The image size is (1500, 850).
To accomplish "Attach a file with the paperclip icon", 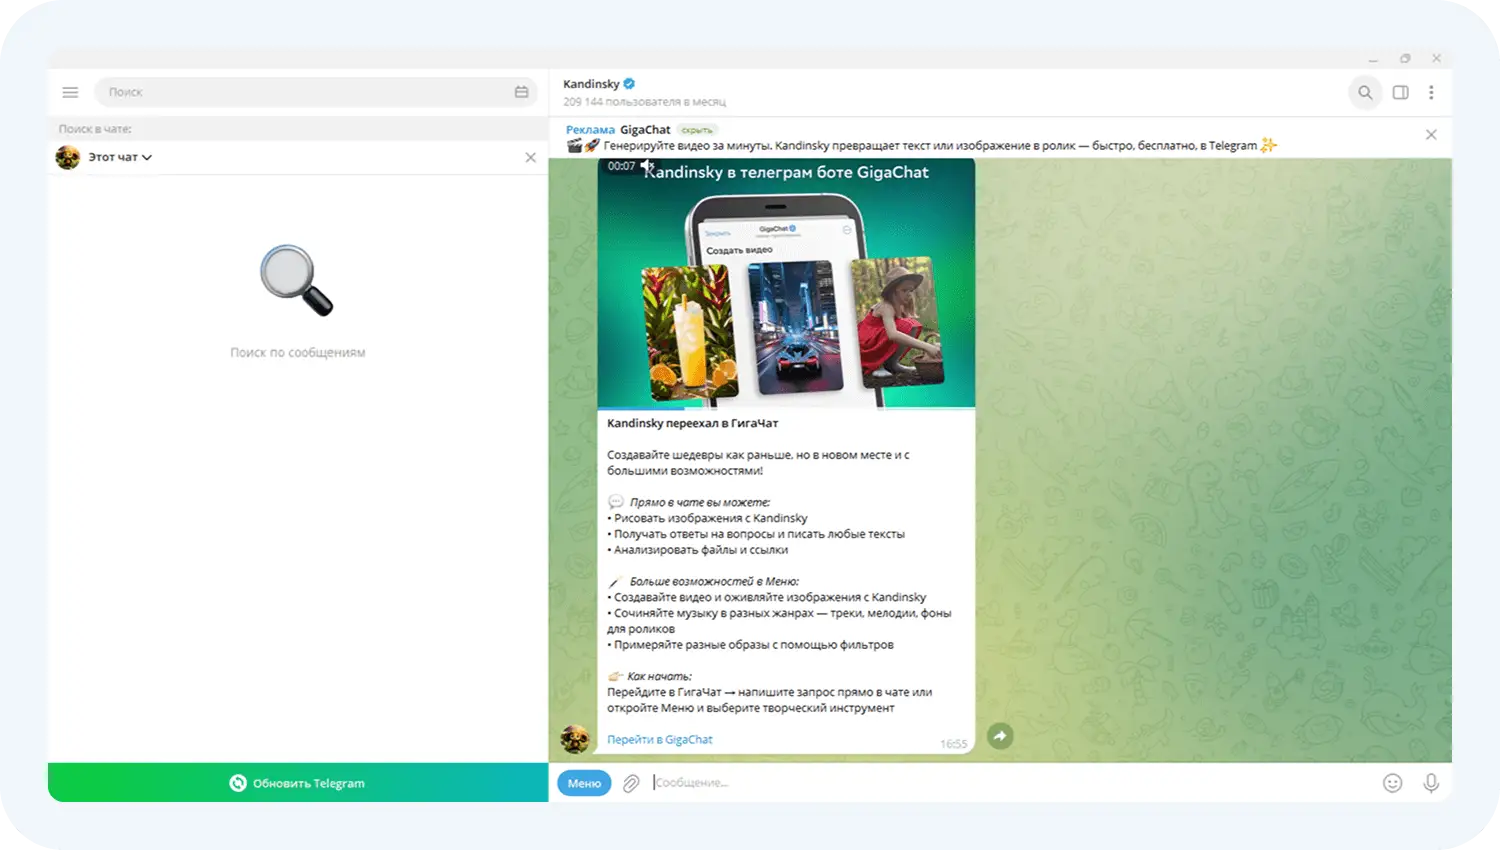I will [x=631, y=783].
